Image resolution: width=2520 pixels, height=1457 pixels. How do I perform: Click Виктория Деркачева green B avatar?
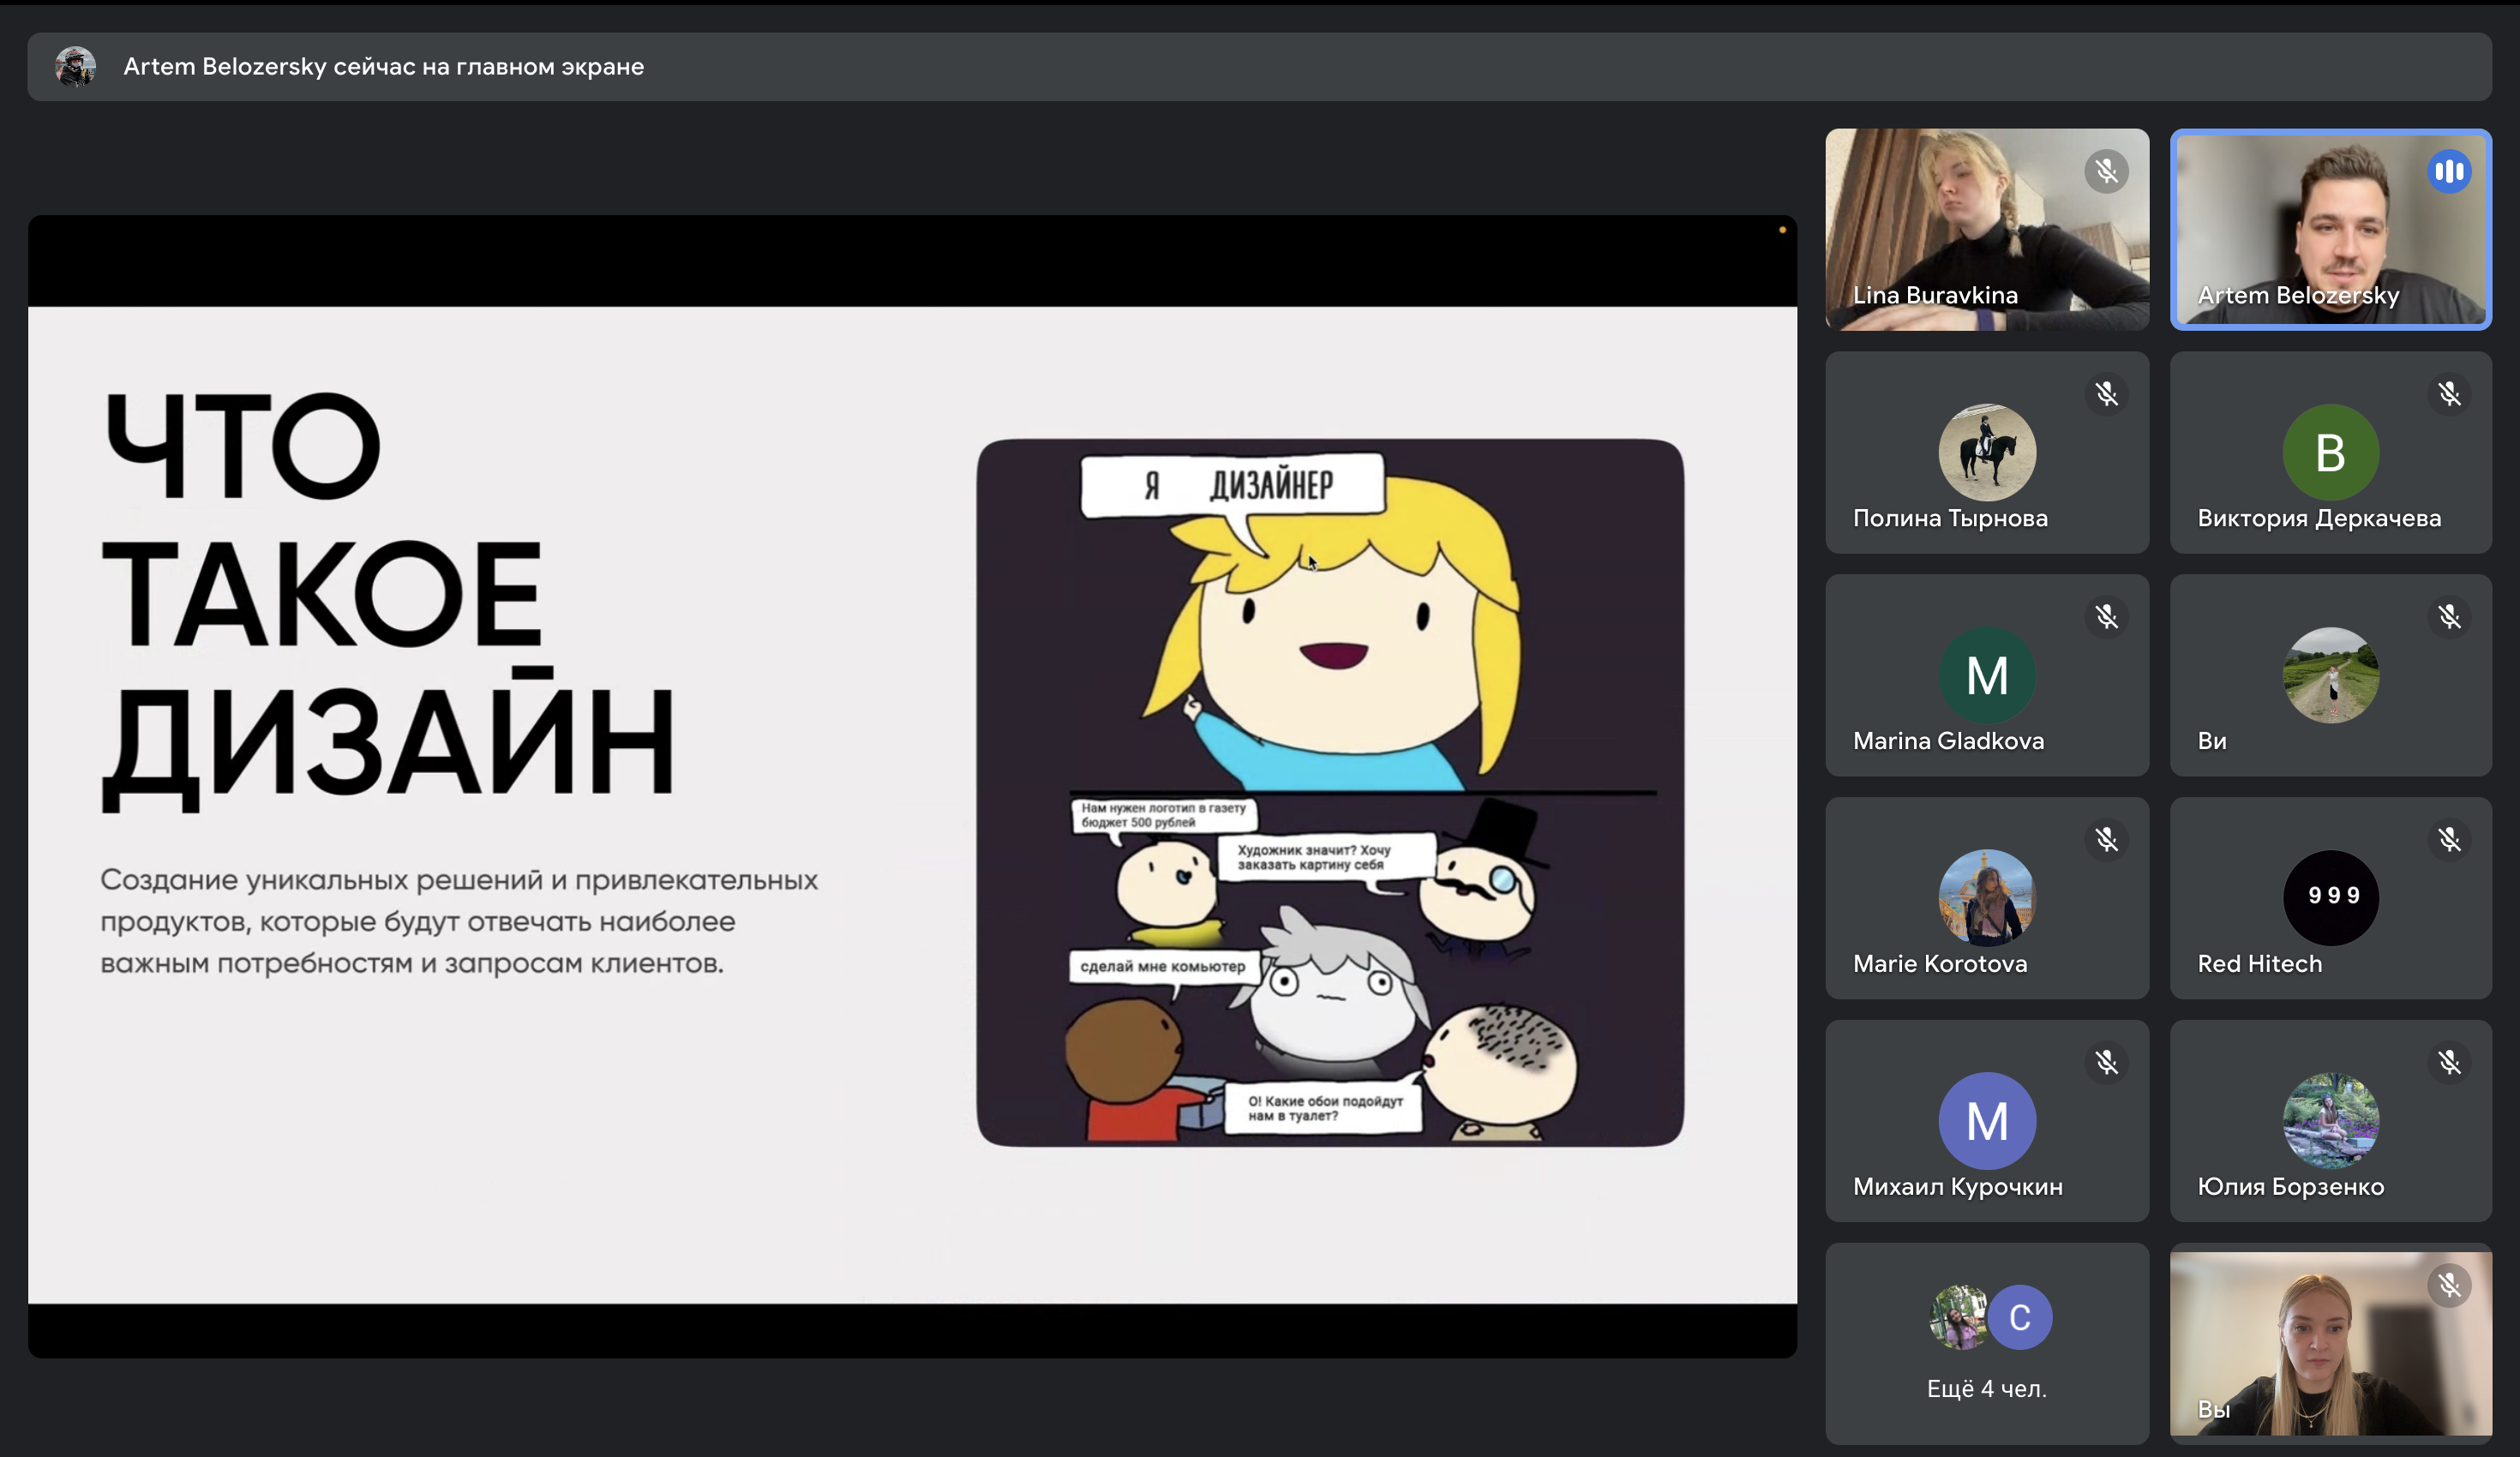[2331, 452]
